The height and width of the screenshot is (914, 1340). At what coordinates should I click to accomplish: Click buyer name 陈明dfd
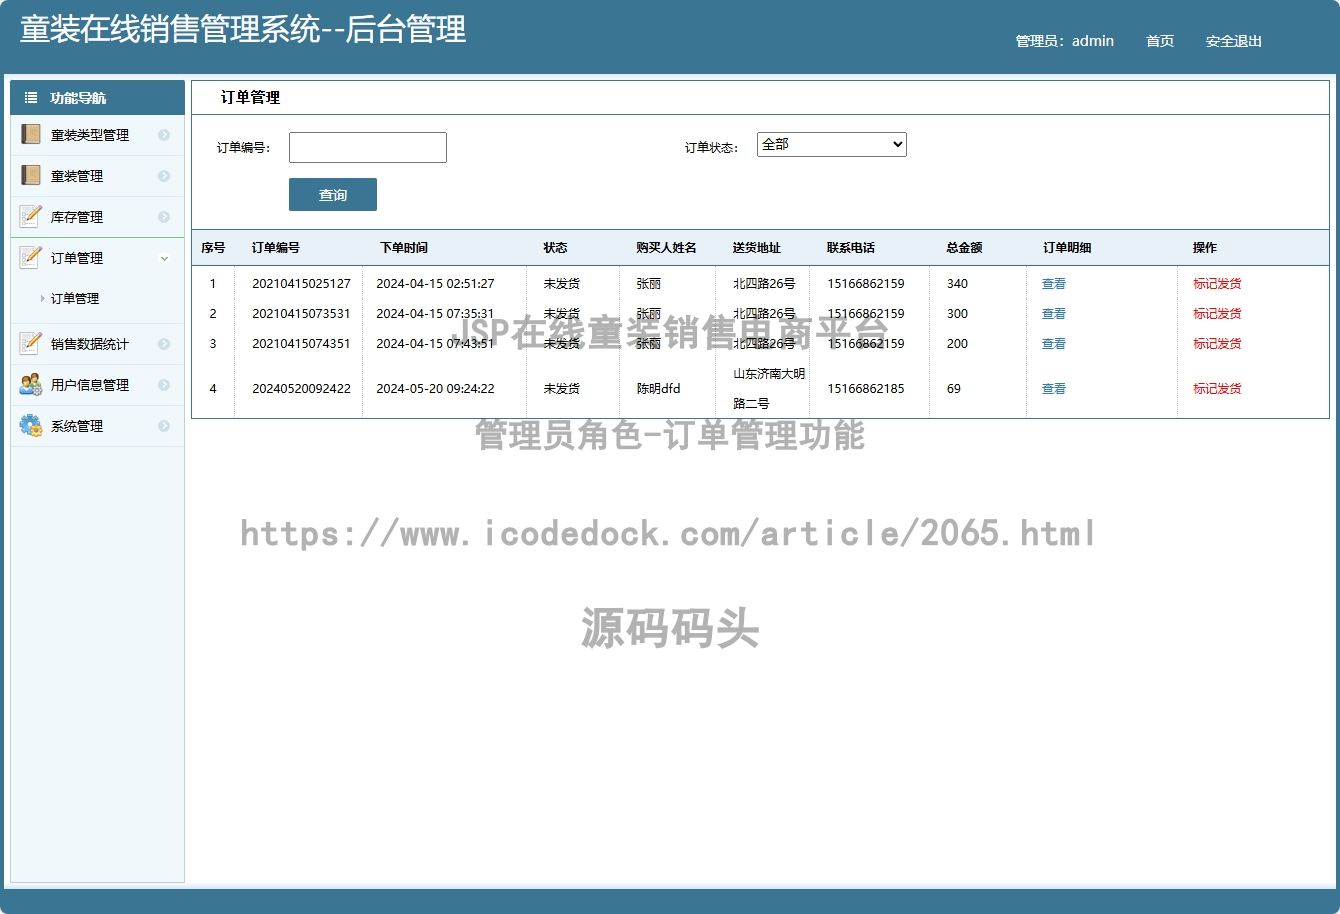coord(658,389)
